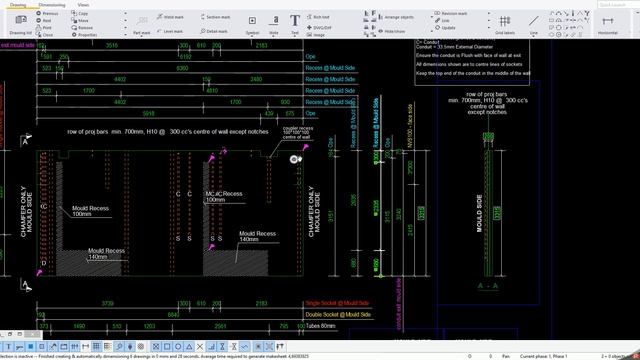Expand the arrow beside Link

[x=489, y=20]
